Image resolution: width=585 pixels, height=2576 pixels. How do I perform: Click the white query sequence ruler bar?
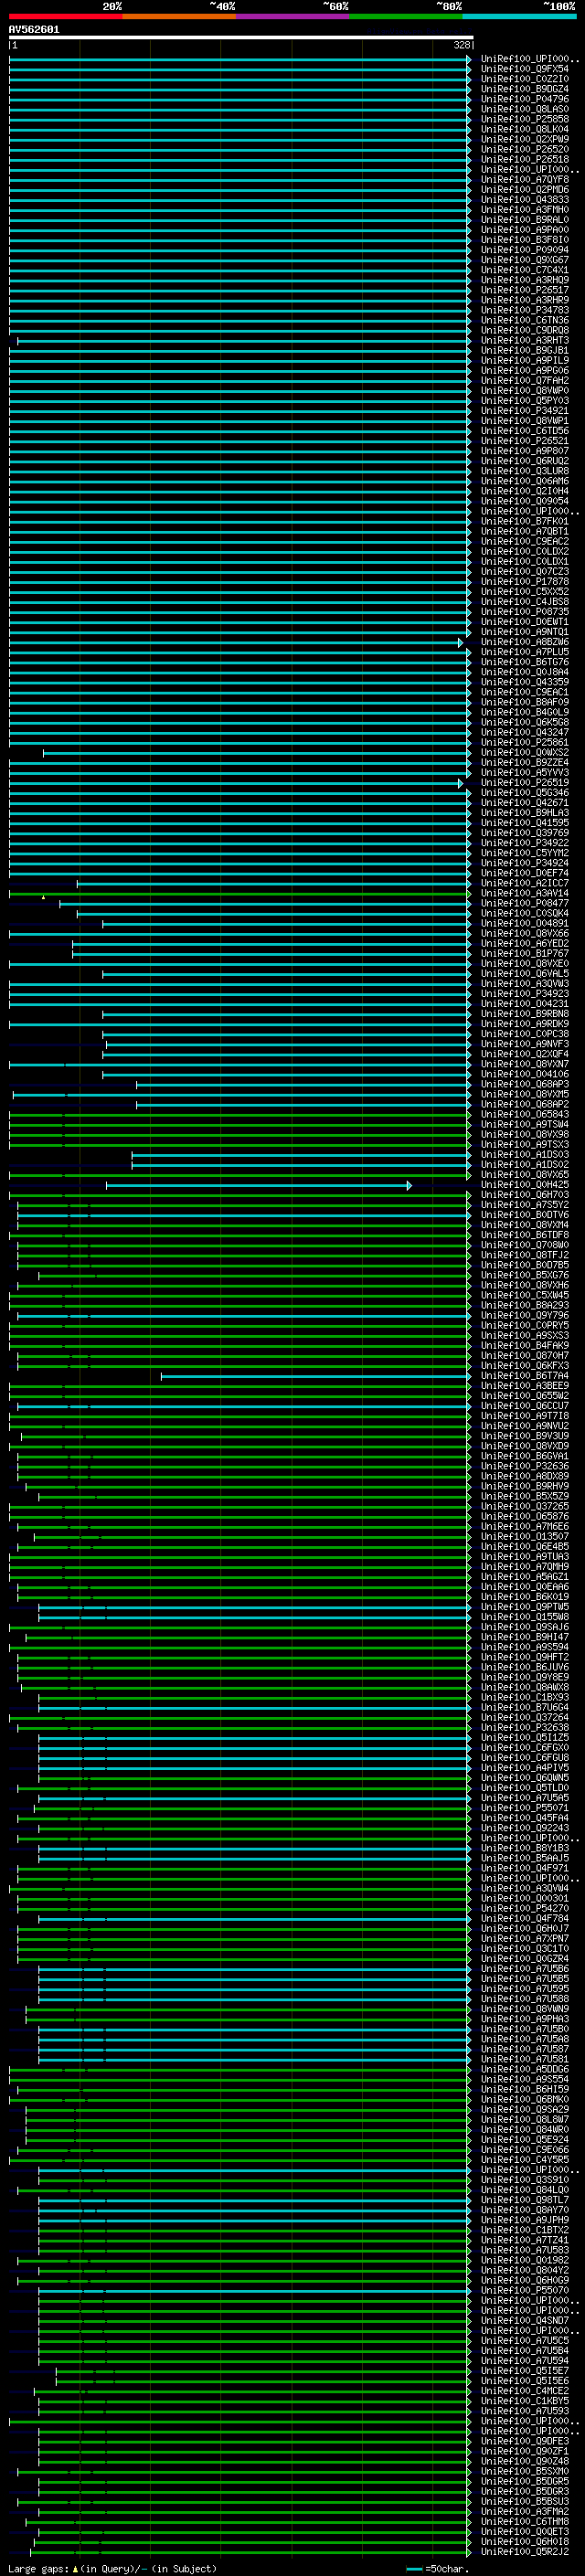point(241,38)
